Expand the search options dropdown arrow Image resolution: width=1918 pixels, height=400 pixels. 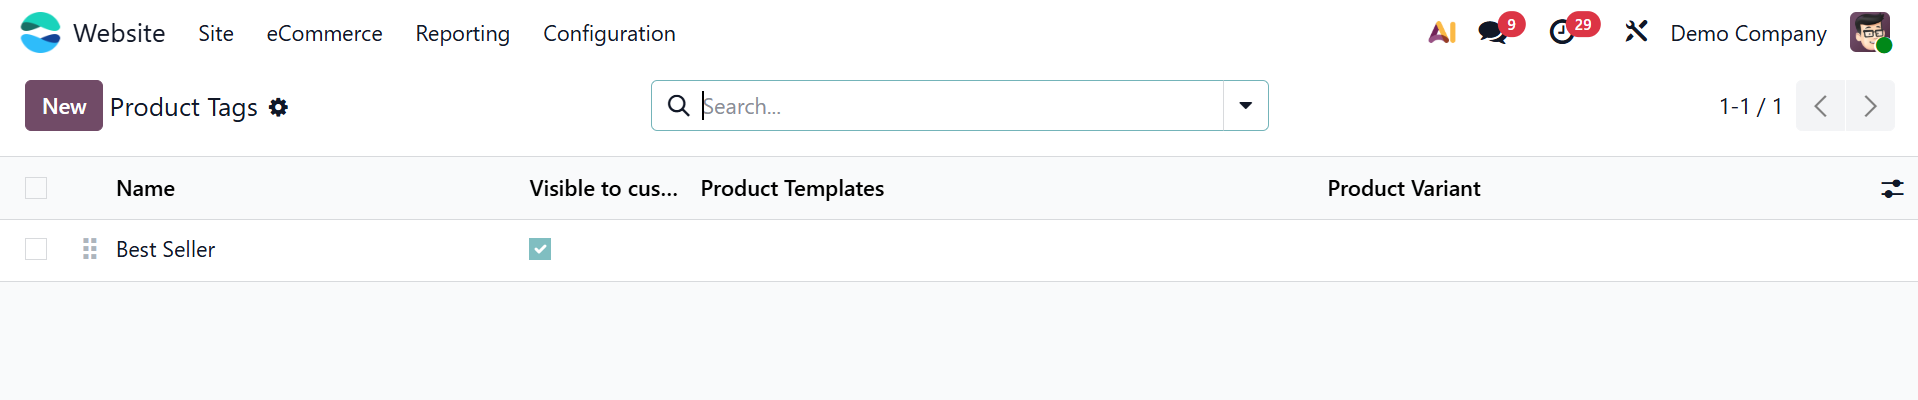[1246, 106]
